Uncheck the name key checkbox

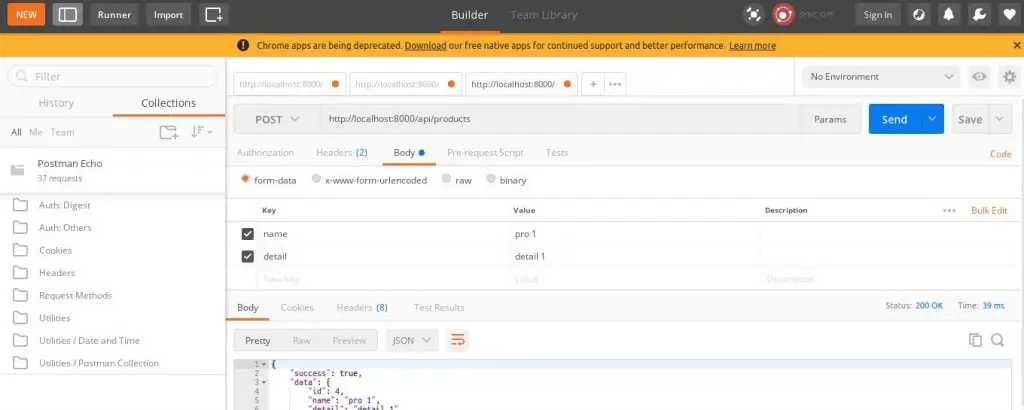click(x=248, y=234)
